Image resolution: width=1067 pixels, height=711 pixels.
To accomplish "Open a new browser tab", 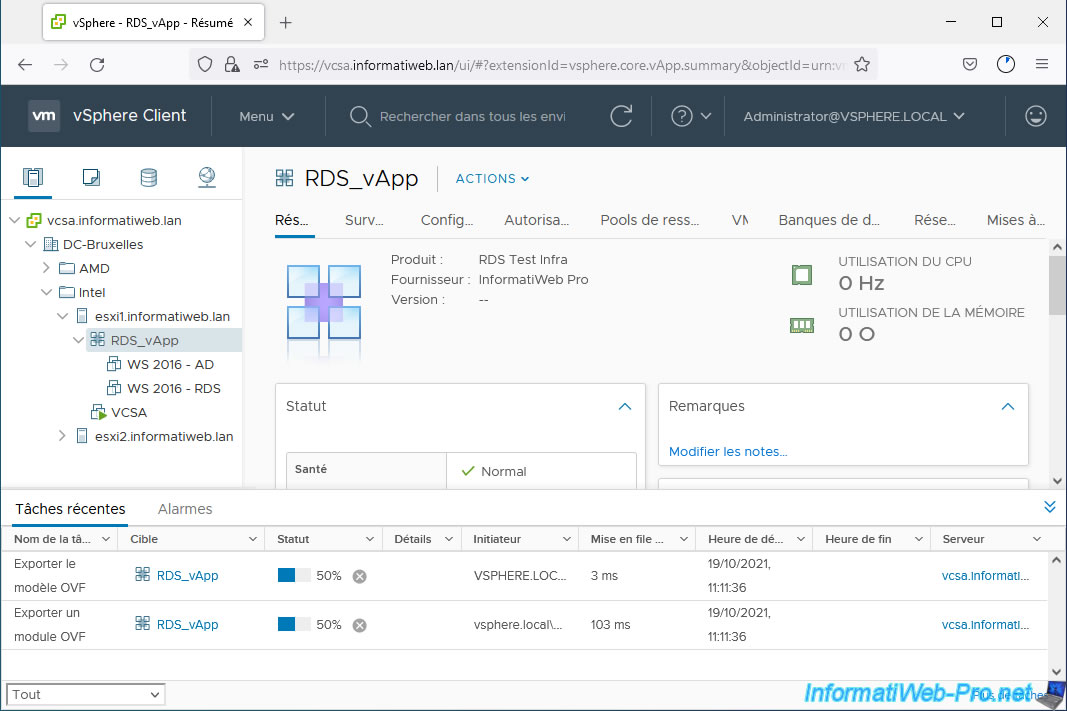I will point(286,22).
